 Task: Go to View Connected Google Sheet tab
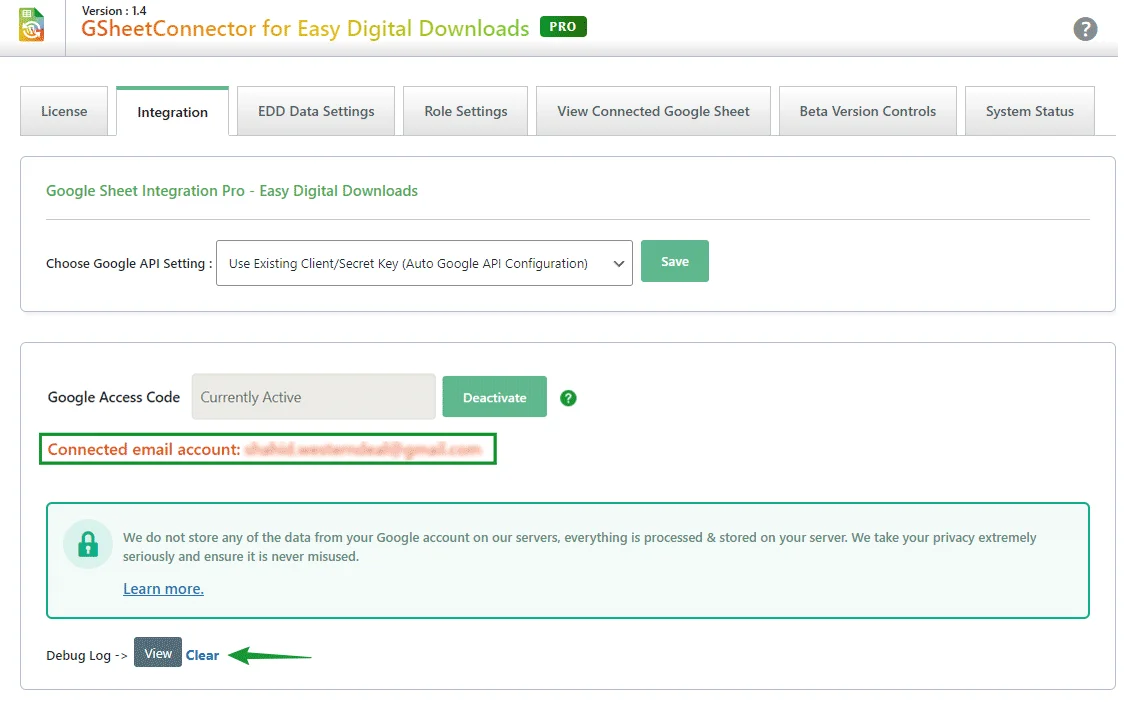pos(653,111)
